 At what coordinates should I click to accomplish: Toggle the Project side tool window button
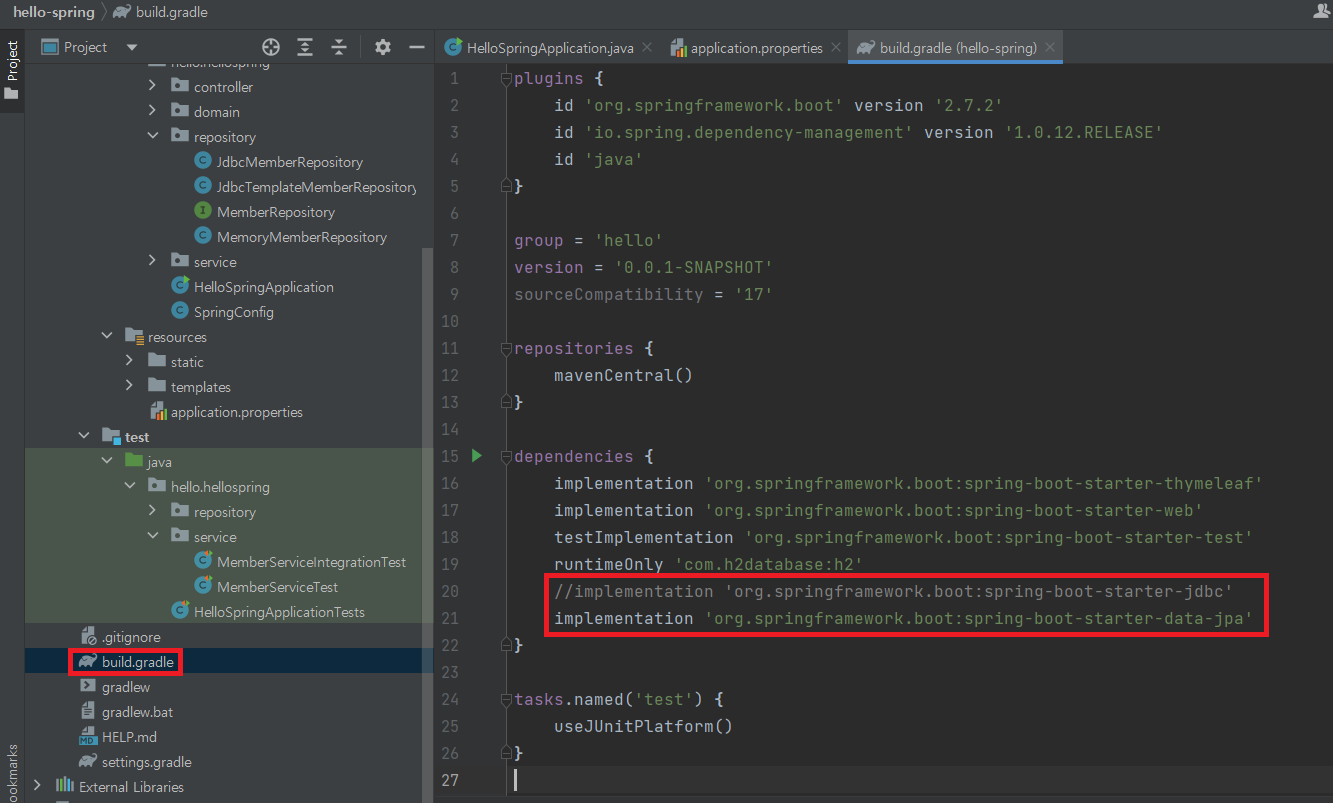pos(12,70)
